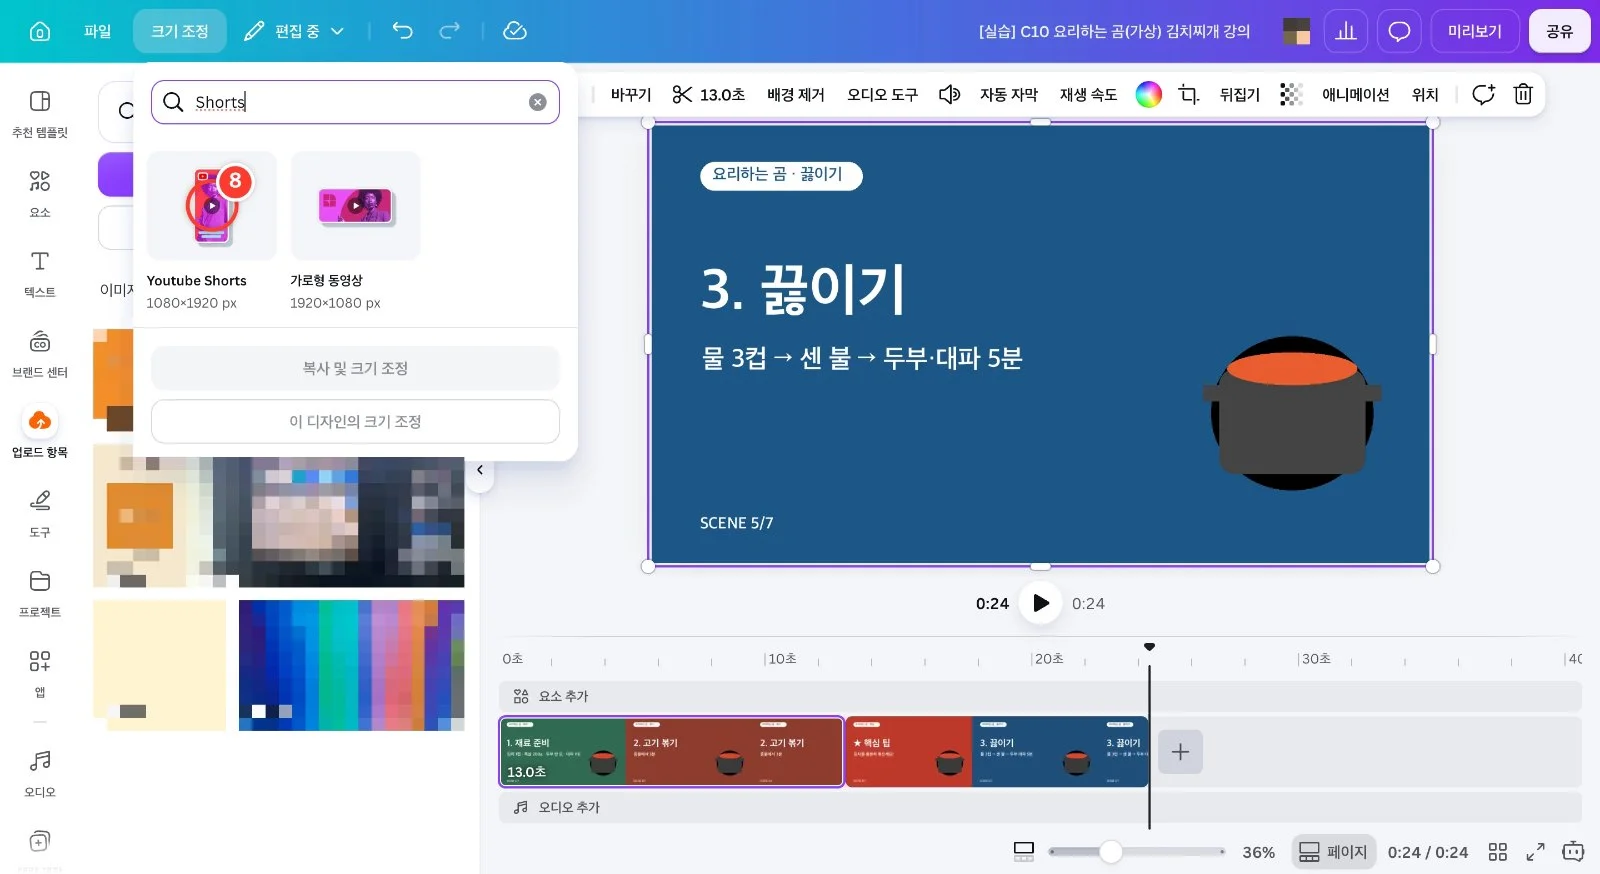Delete selected element with trash icon
This screenshot has height=874, width=1600.
click(1523, 94)
